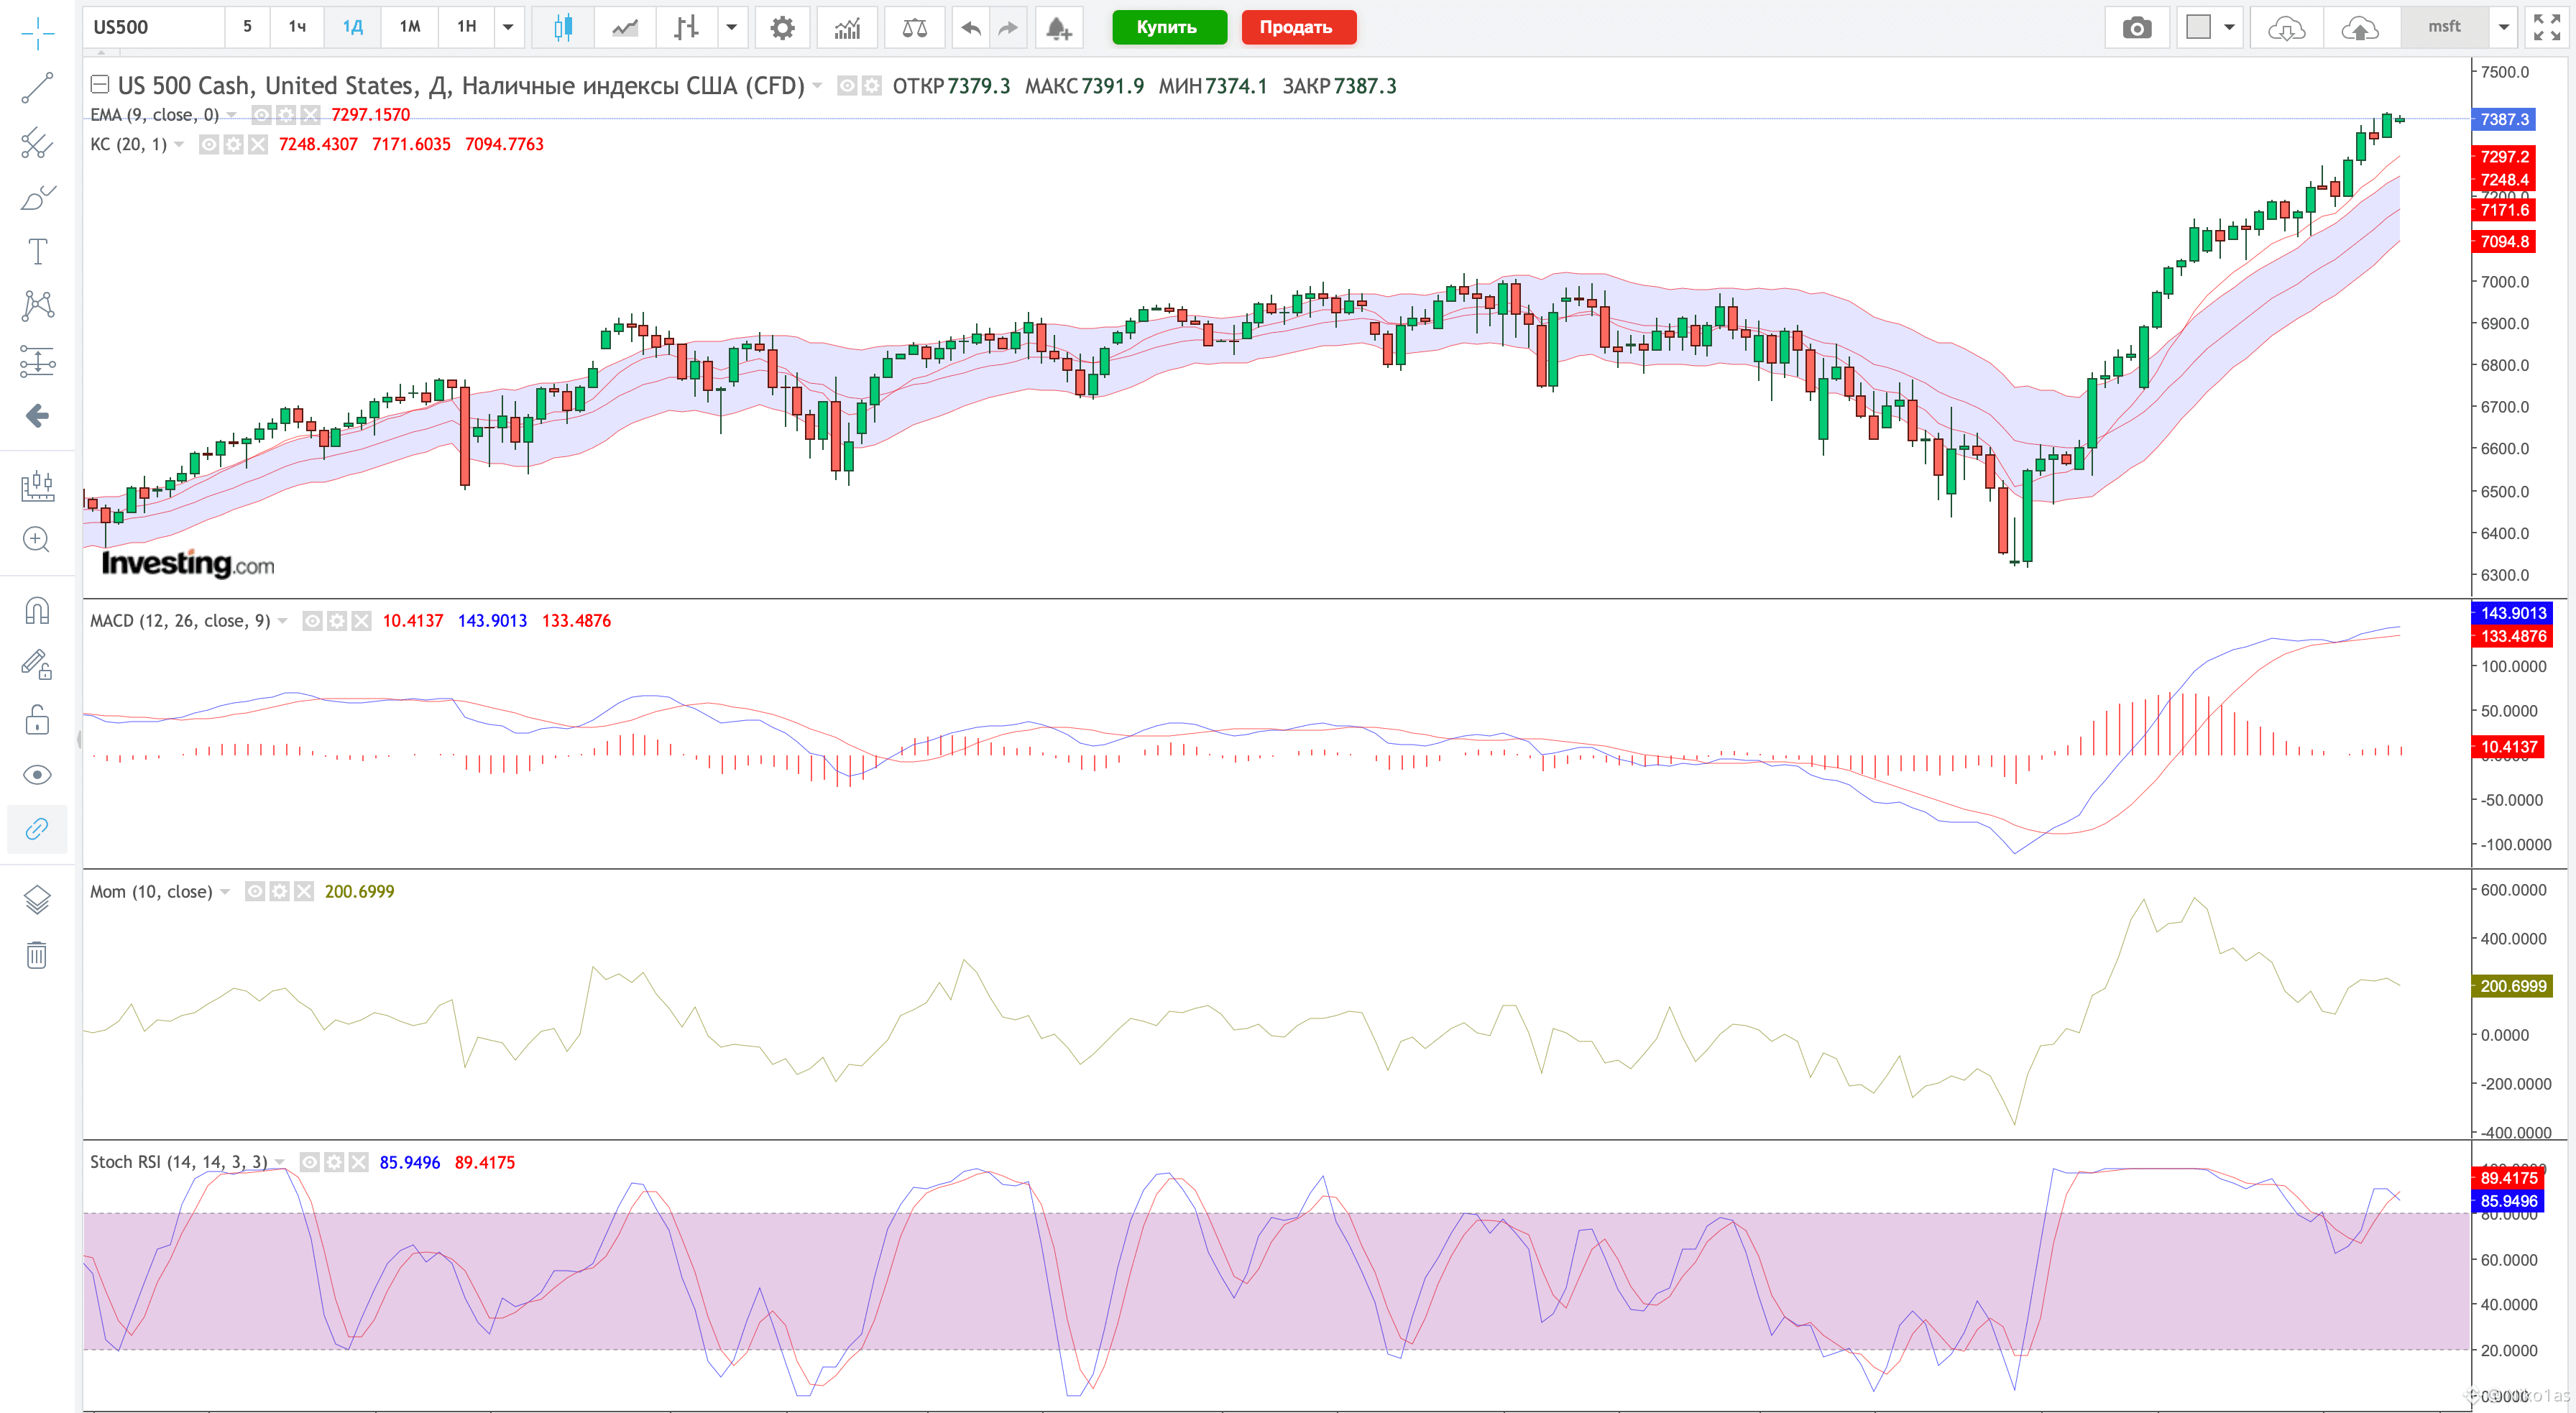Remove the Stoch RSI indicator

tap(358, 1162)
